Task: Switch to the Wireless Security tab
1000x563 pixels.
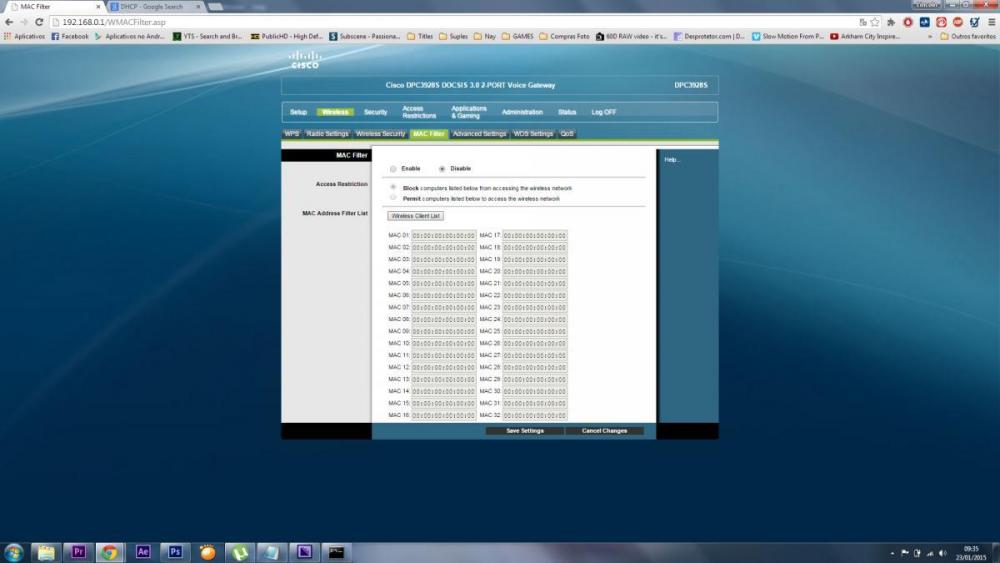Action: click(x=380, y=134)
